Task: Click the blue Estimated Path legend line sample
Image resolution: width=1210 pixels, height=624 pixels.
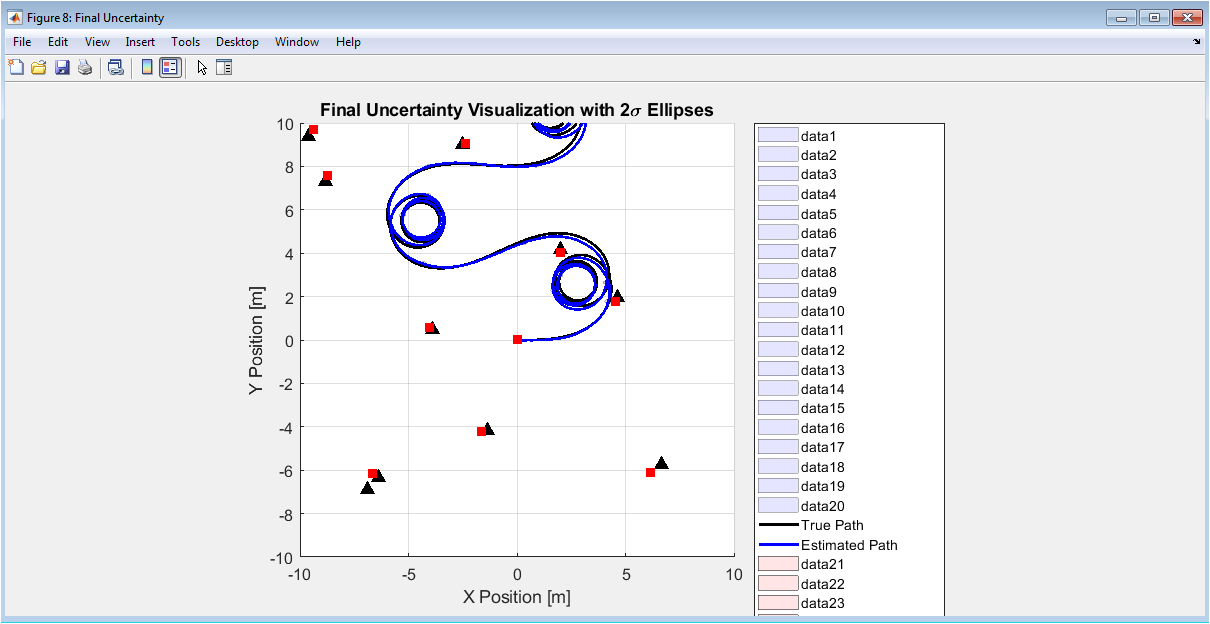Action: click(778, 545)
